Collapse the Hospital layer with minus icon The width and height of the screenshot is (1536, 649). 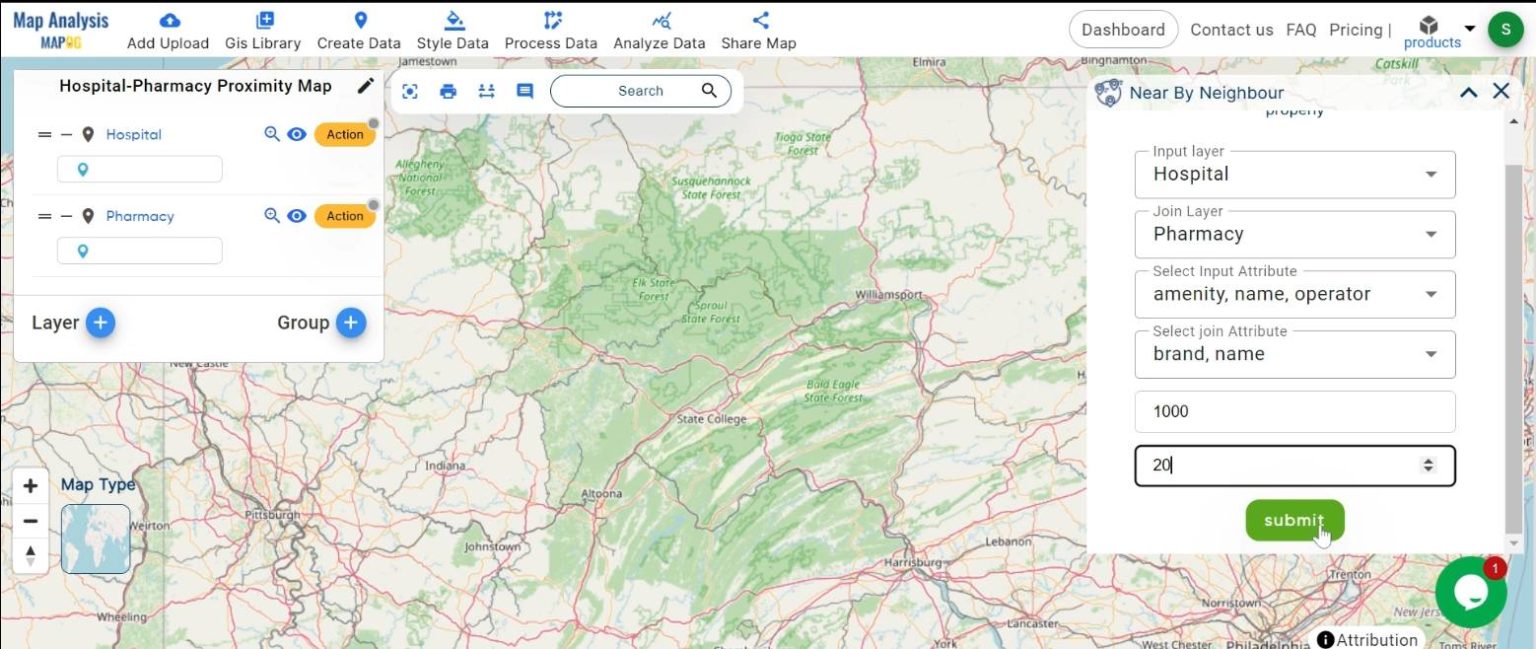coord(66,134)
